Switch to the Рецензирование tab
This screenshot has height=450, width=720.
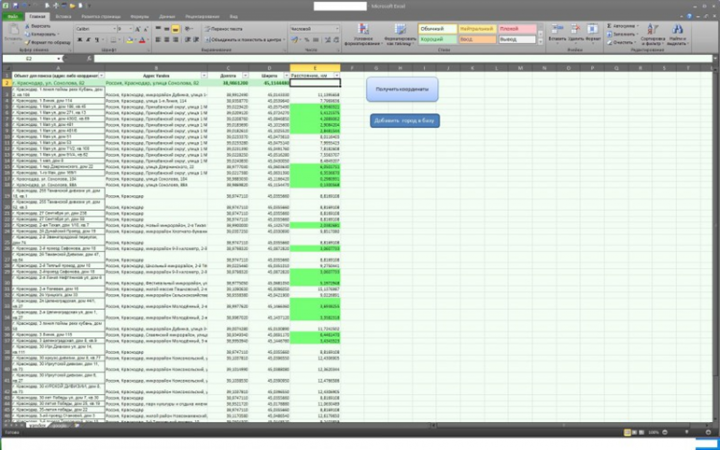tap(202, 17)
